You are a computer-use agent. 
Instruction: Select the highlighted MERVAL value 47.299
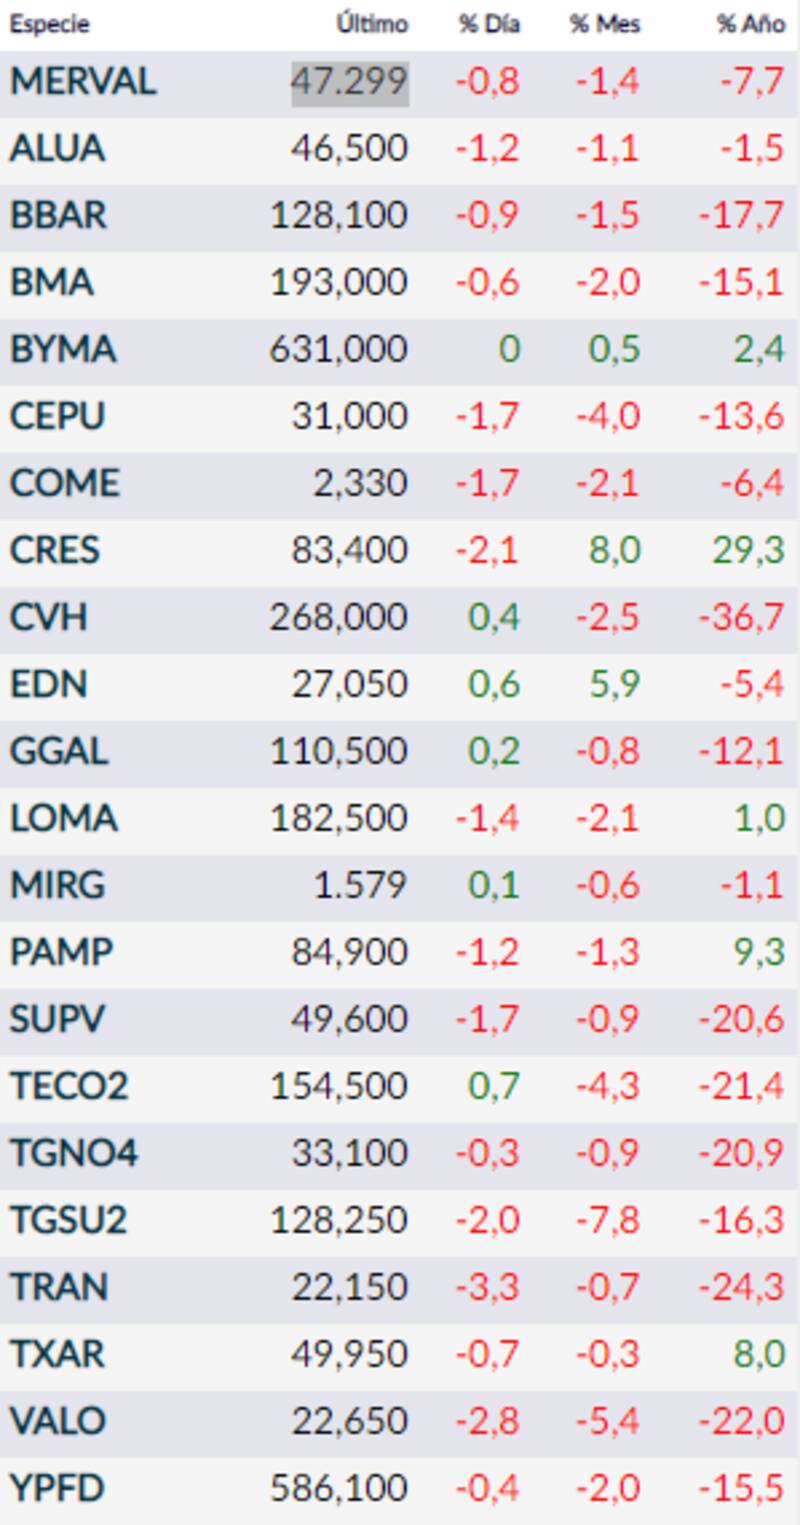350,82
